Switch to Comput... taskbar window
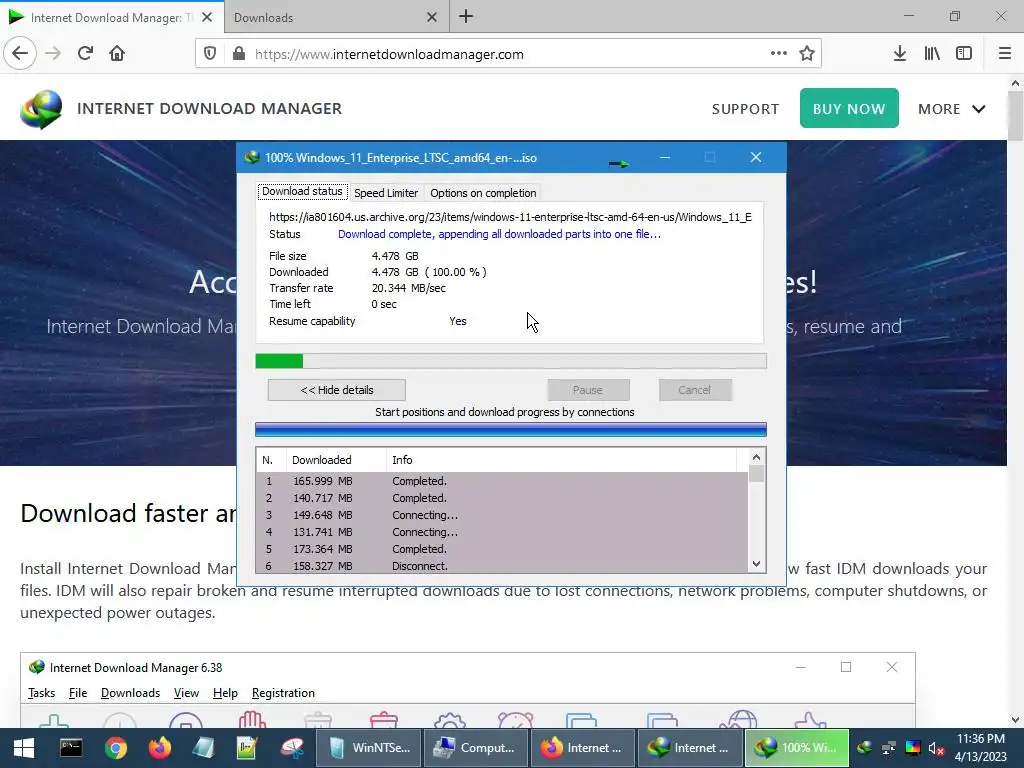 click(x=475, y=748)
